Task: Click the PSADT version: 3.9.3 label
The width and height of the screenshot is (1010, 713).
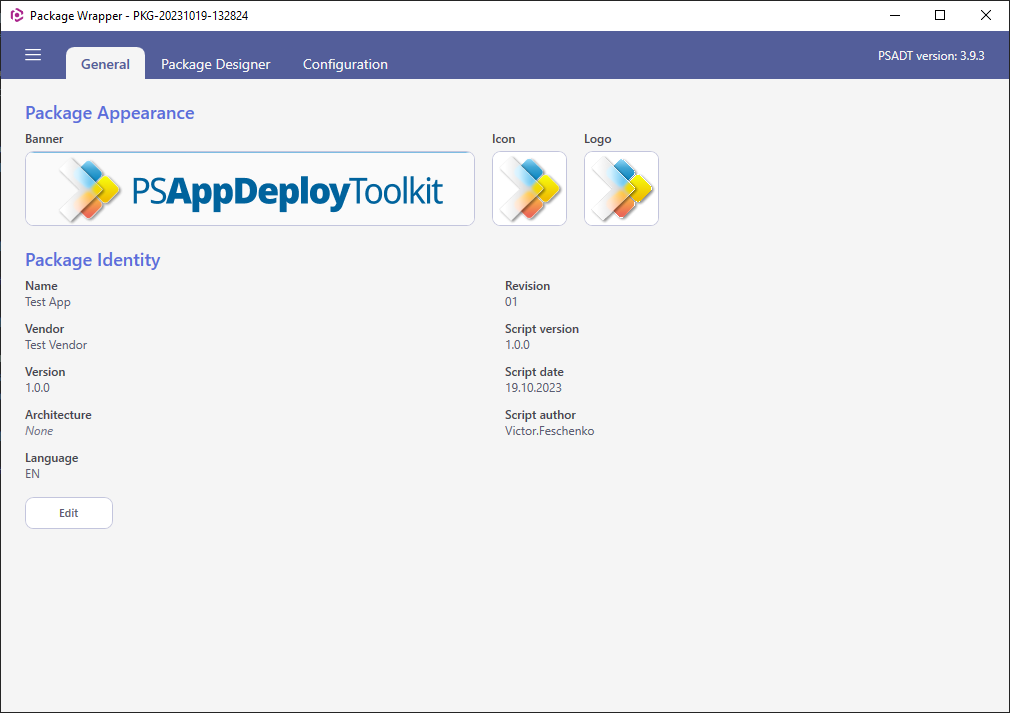Action: tap(931, 56)
